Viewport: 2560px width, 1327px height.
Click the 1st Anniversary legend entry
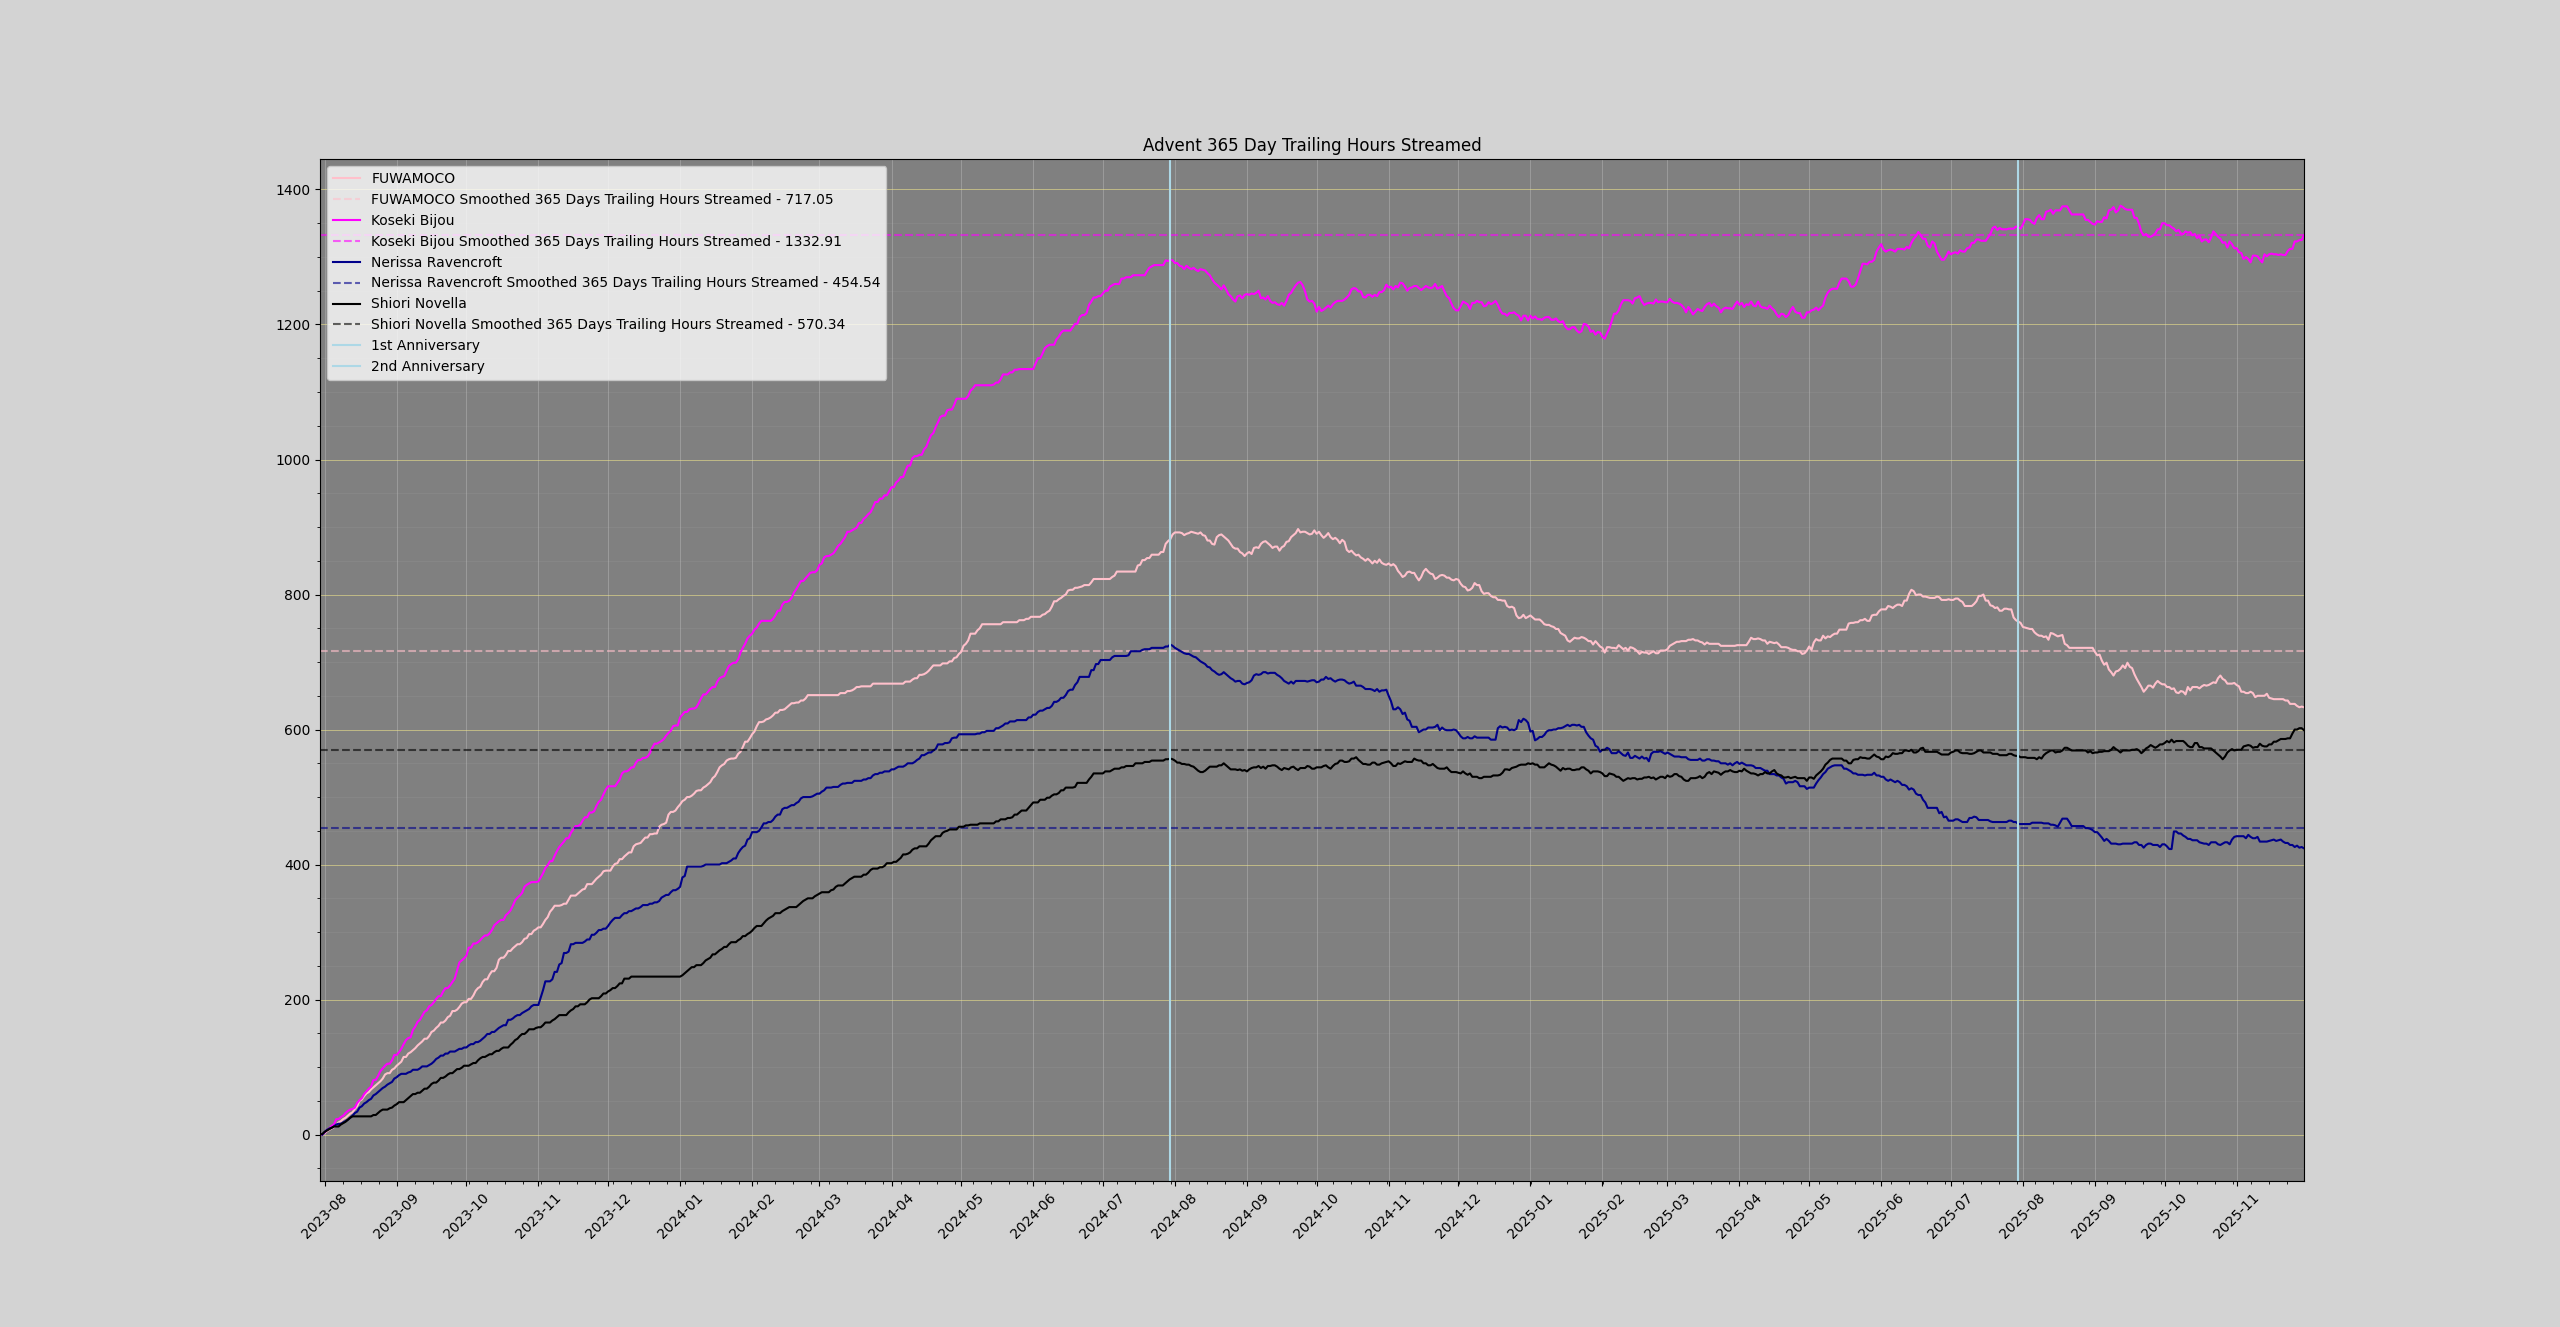(x=425, y=345)
